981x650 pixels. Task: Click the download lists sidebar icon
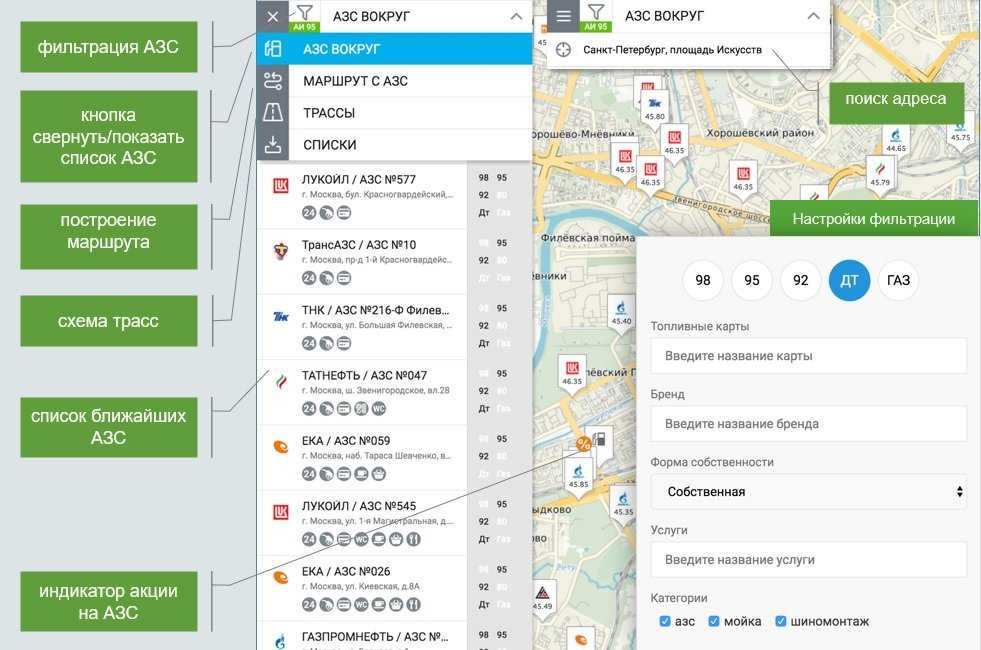coord(273,145)
